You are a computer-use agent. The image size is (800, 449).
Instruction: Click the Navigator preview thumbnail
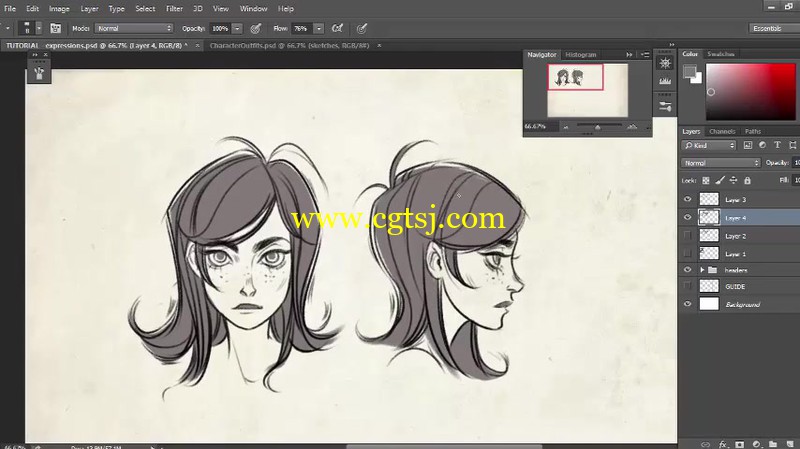coord(587,90)
